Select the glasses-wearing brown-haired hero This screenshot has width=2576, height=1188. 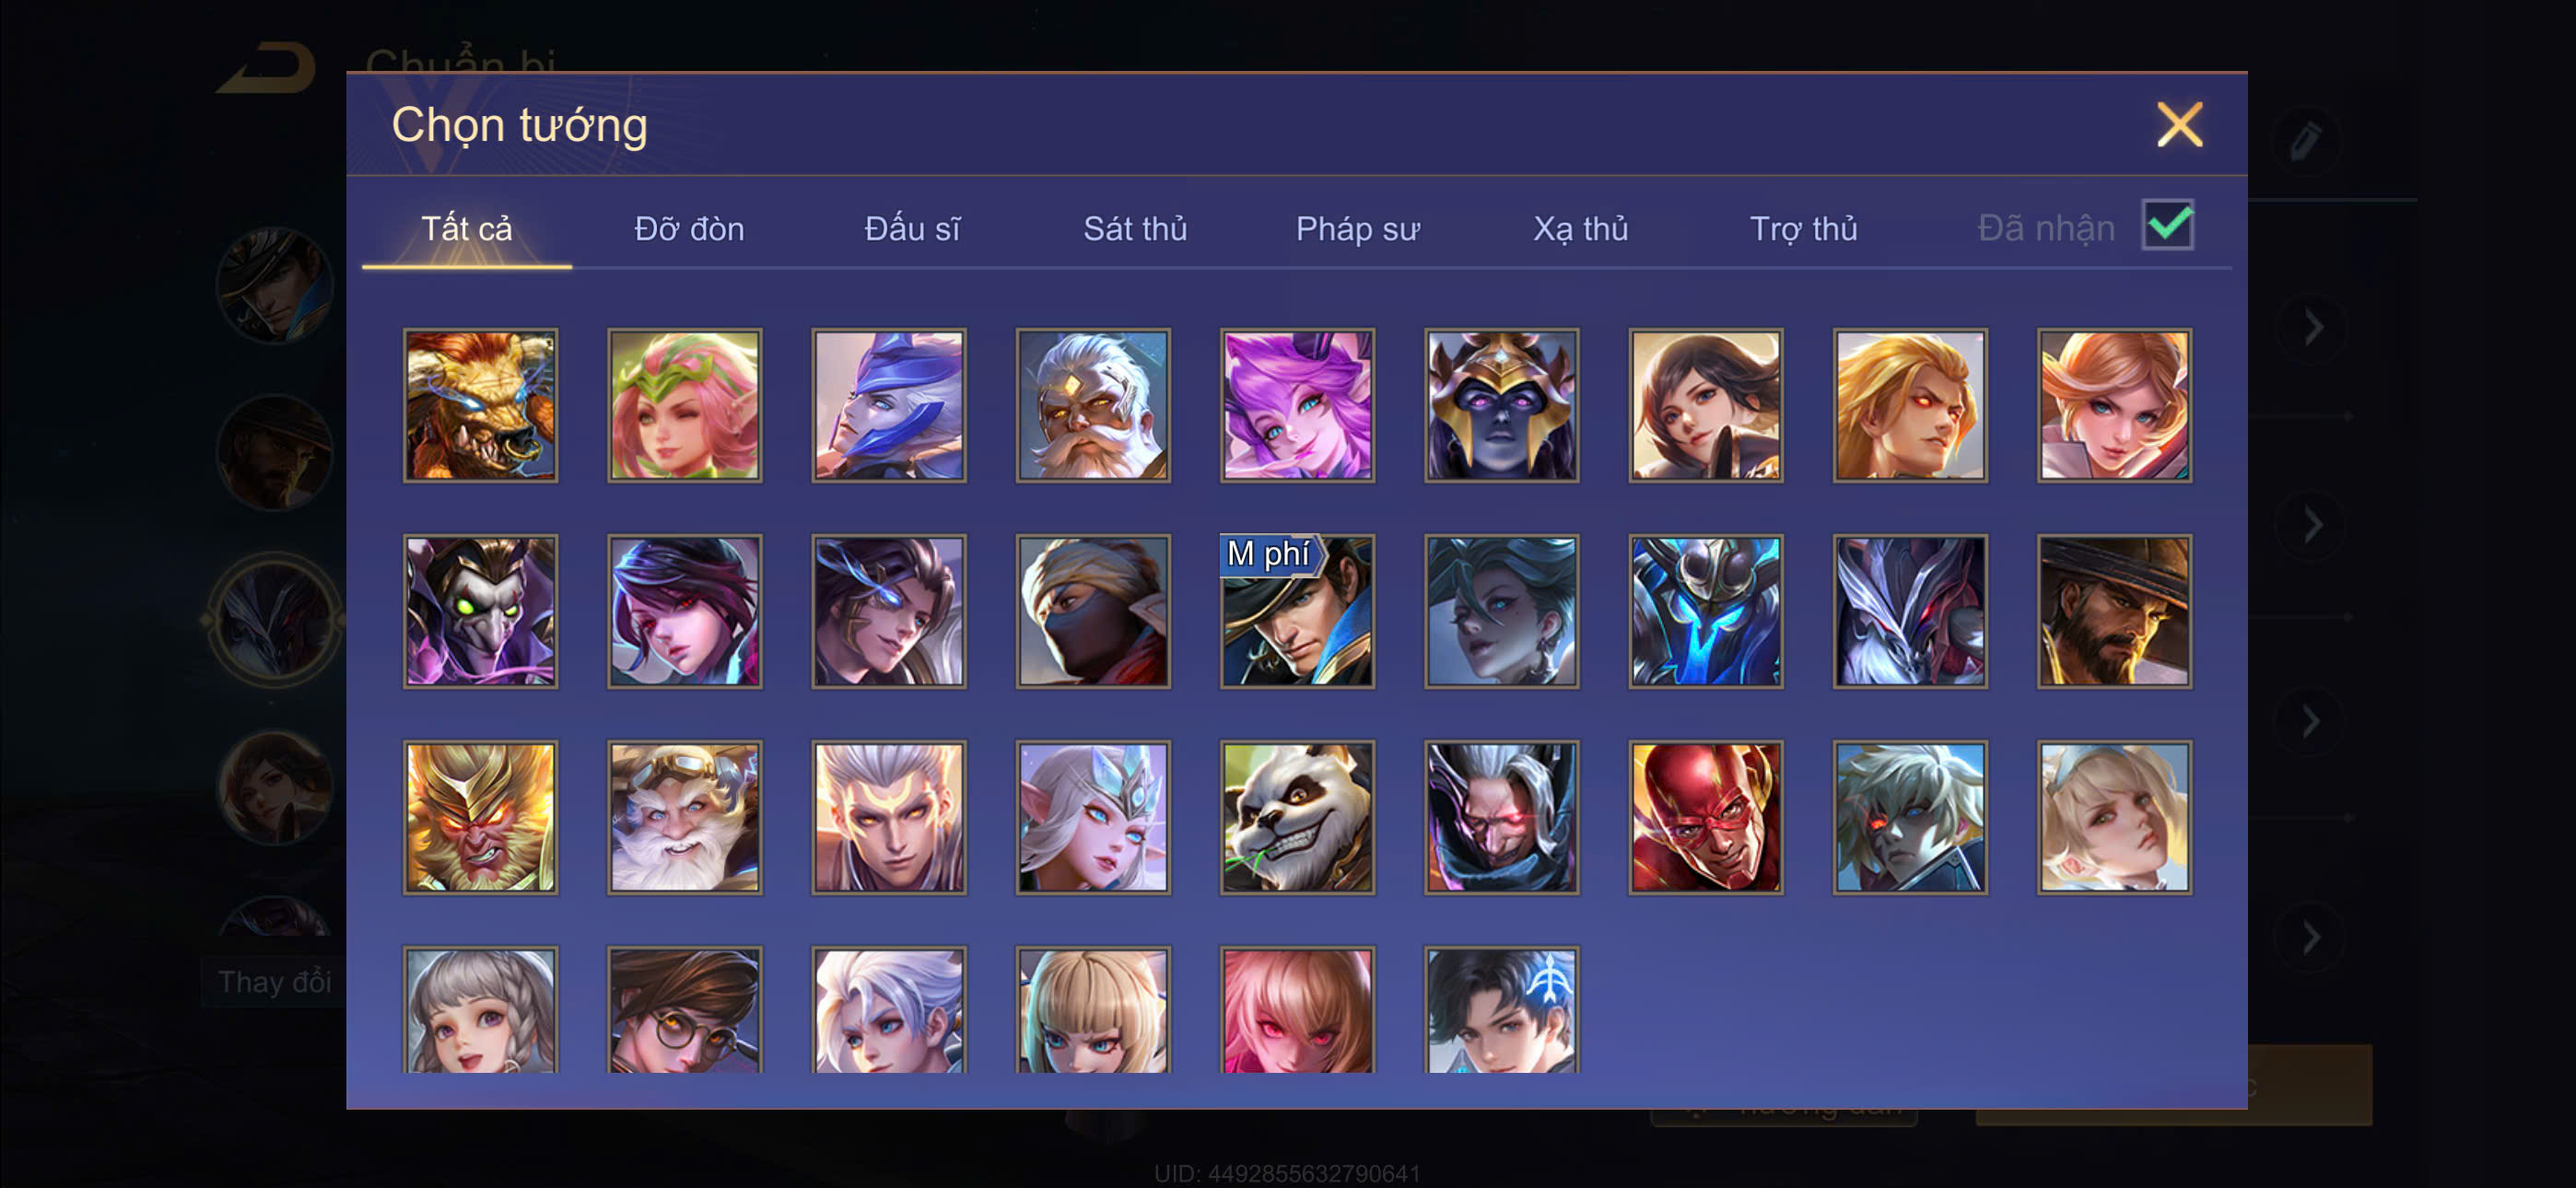point(684,1010)
